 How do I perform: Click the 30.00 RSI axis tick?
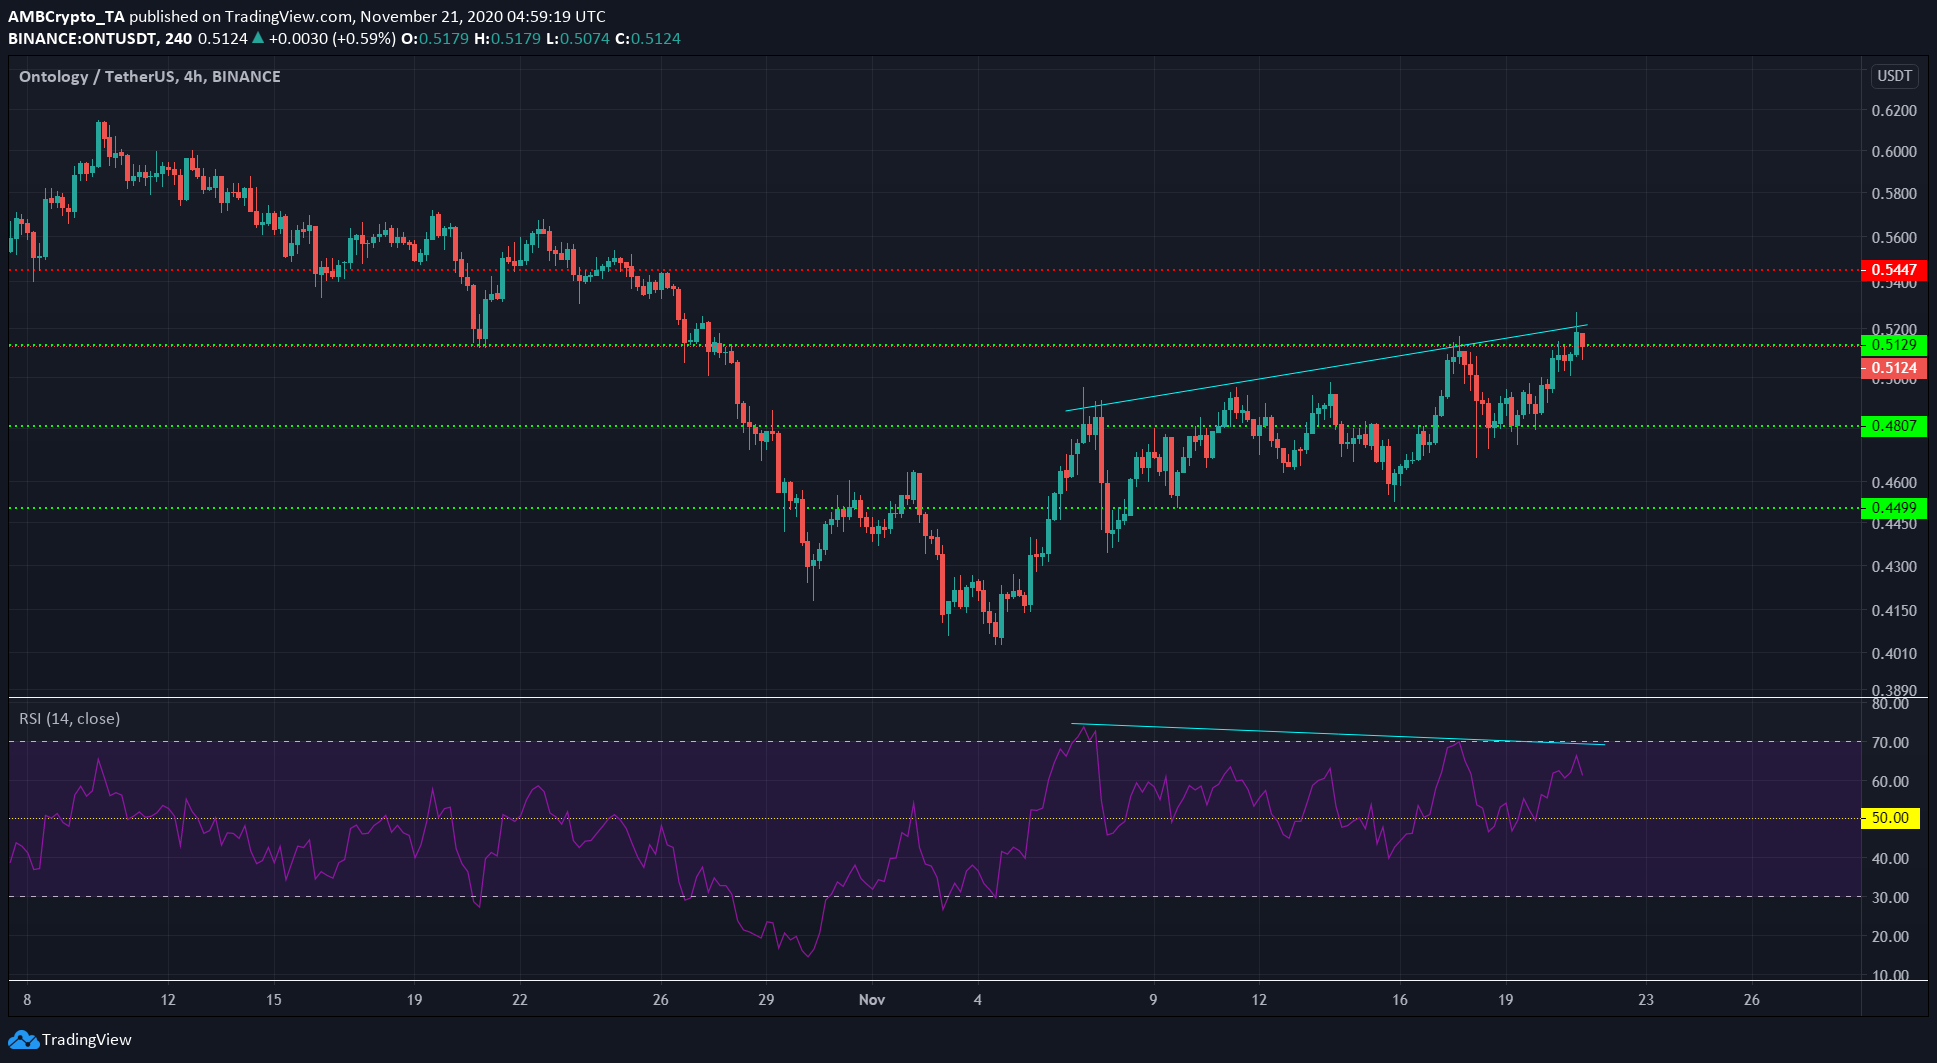(1890, 898)
